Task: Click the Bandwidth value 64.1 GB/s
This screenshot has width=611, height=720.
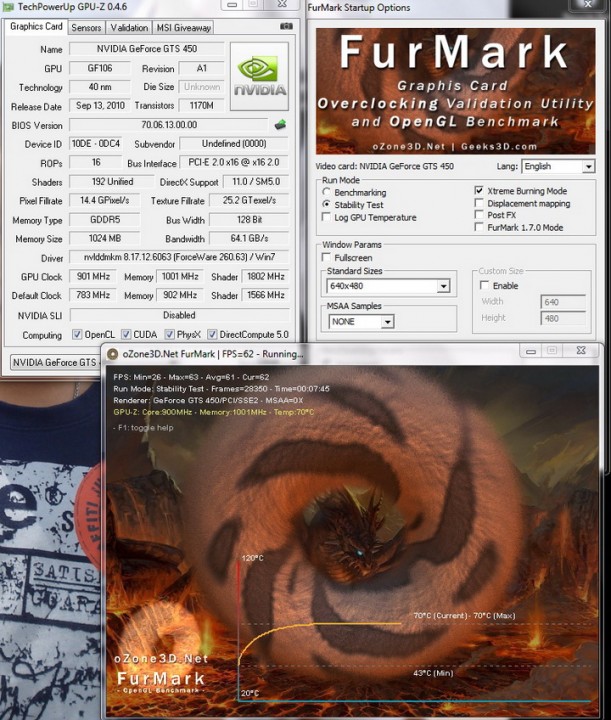Action: 249,238
